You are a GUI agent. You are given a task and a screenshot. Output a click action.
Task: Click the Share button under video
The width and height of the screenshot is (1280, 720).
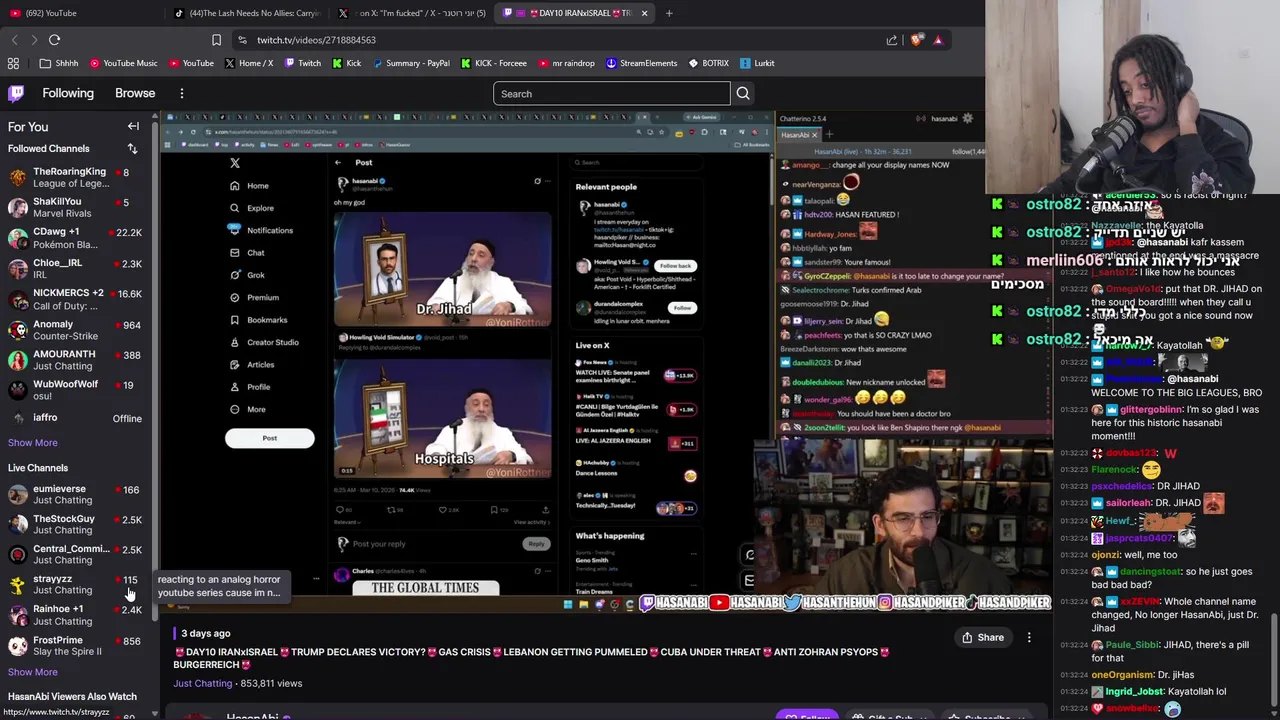click(983, 638)
